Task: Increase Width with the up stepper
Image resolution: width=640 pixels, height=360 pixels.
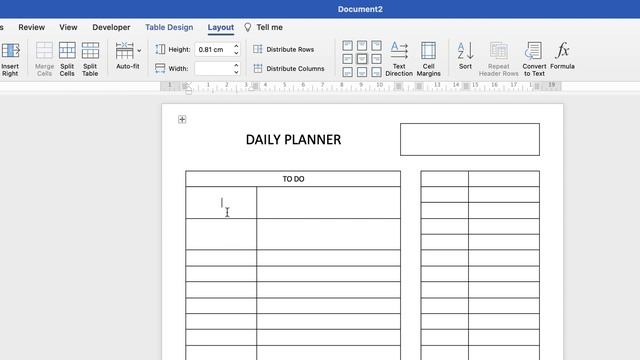Action: pos(236,65)
